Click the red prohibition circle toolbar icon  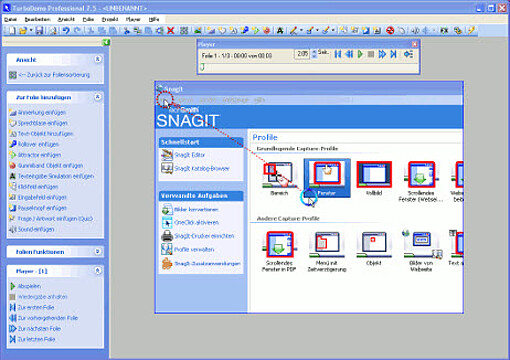click(x=390, y=31)
